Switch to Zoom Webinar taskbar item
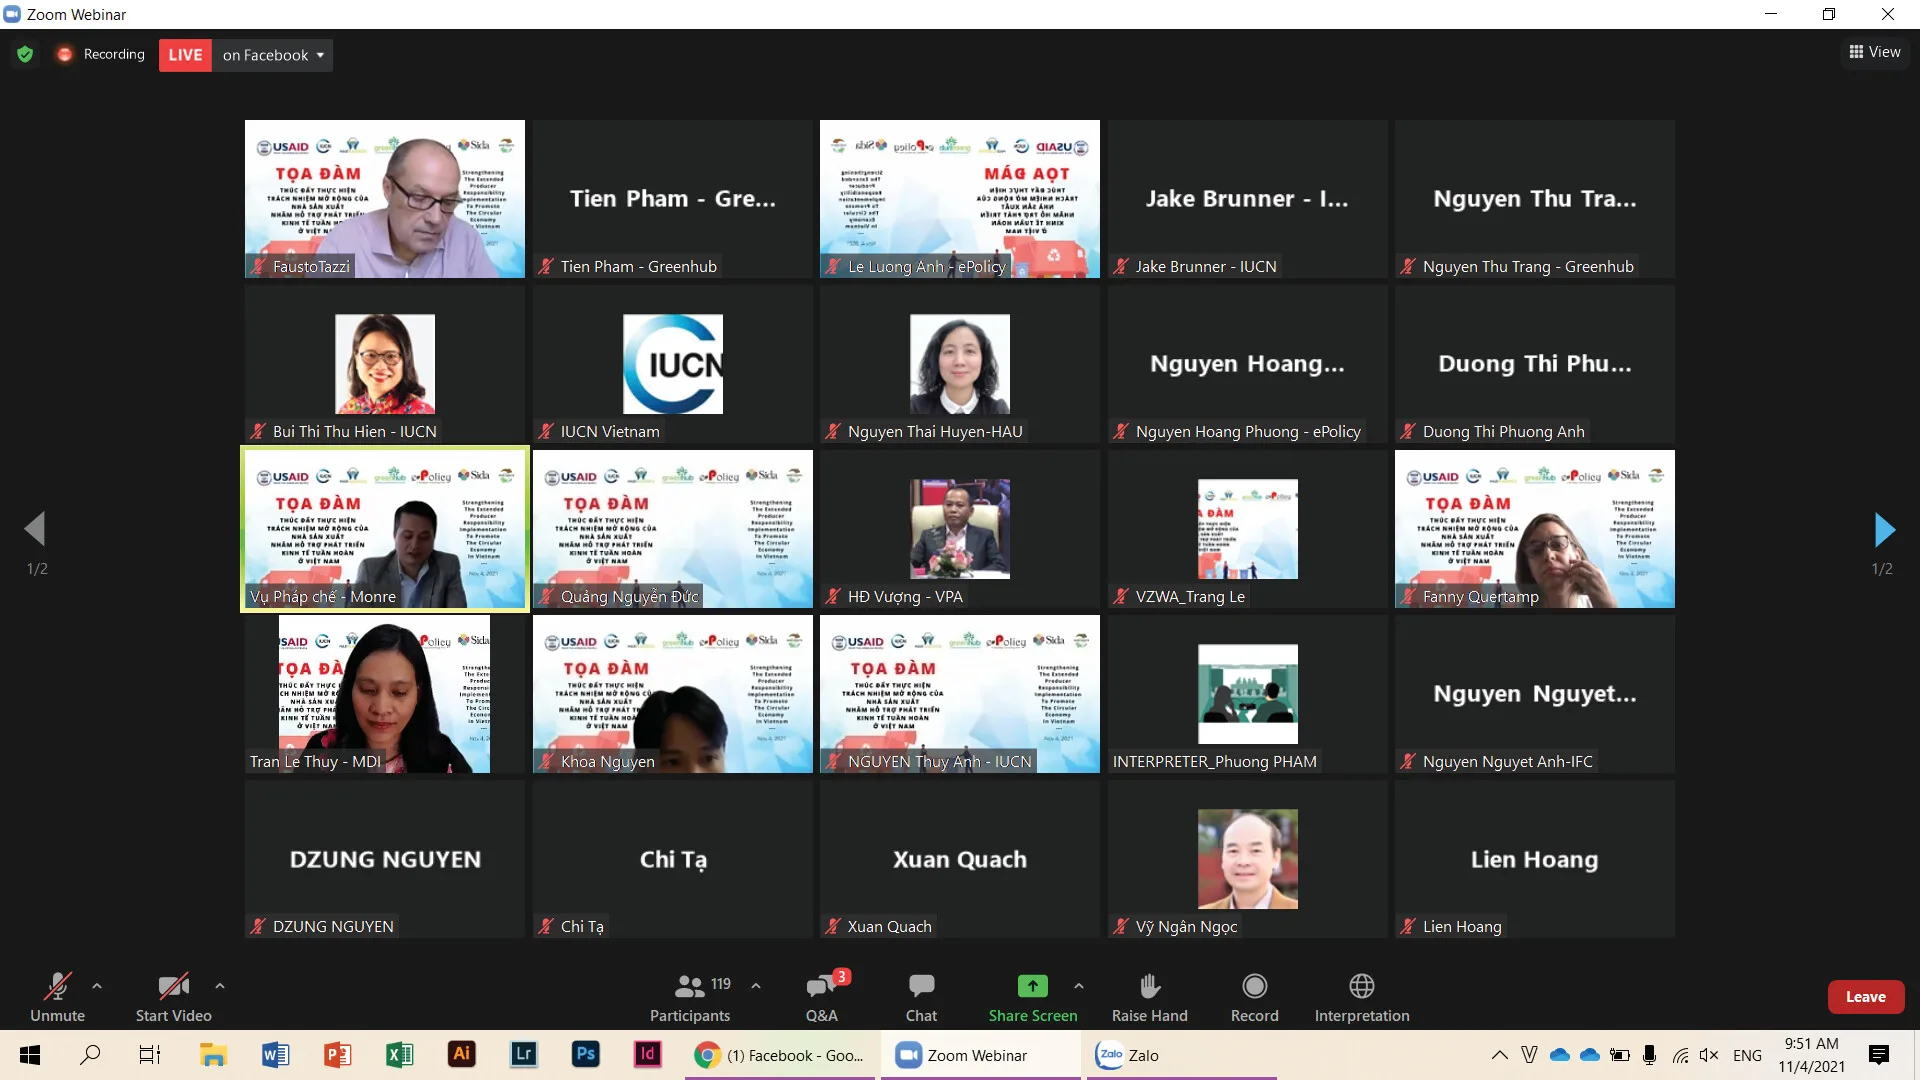The image size is (1920, 1080). tap(978, 1055)
